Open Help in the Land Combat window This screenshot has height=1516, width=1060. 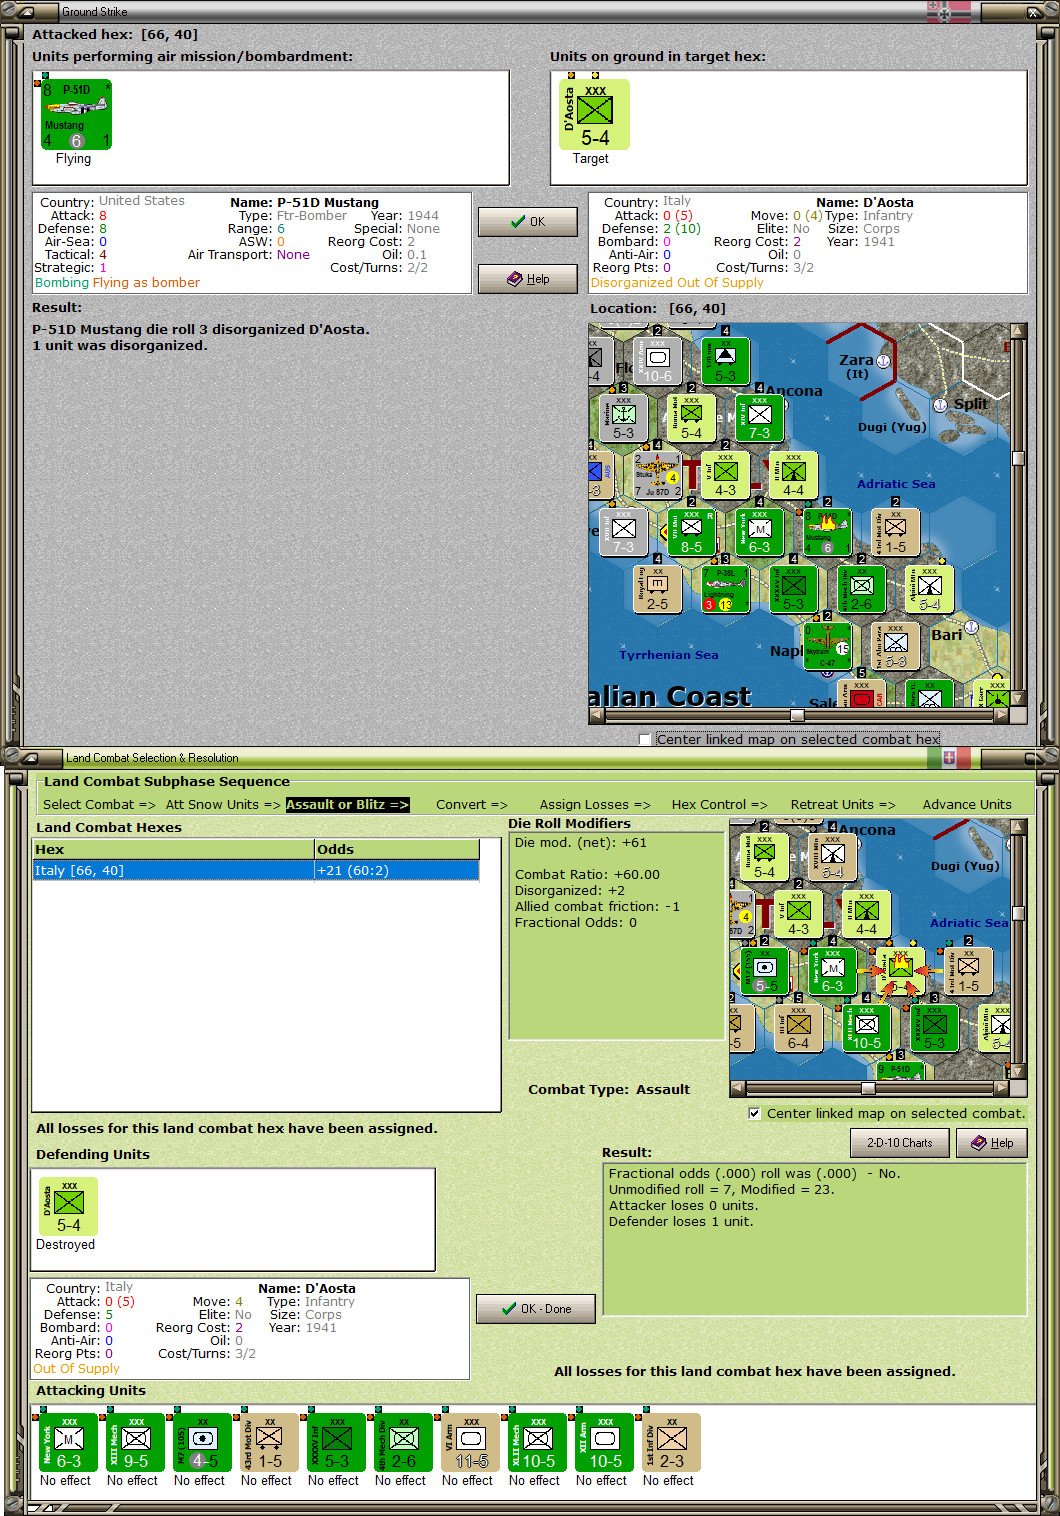coord(992,1143)
